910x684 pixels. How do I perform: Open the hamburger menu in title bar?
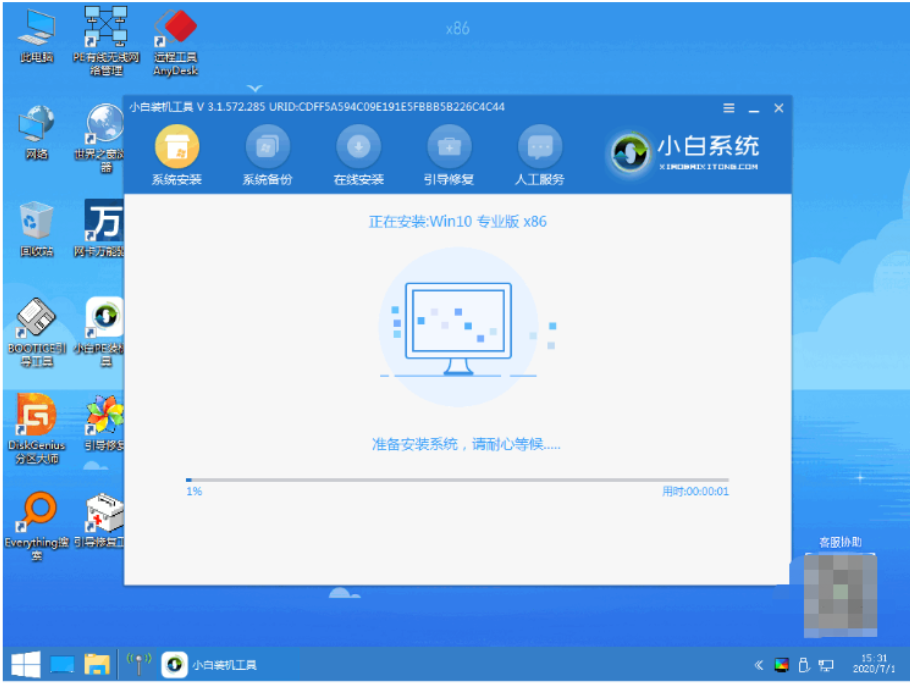tap(728, 108)
